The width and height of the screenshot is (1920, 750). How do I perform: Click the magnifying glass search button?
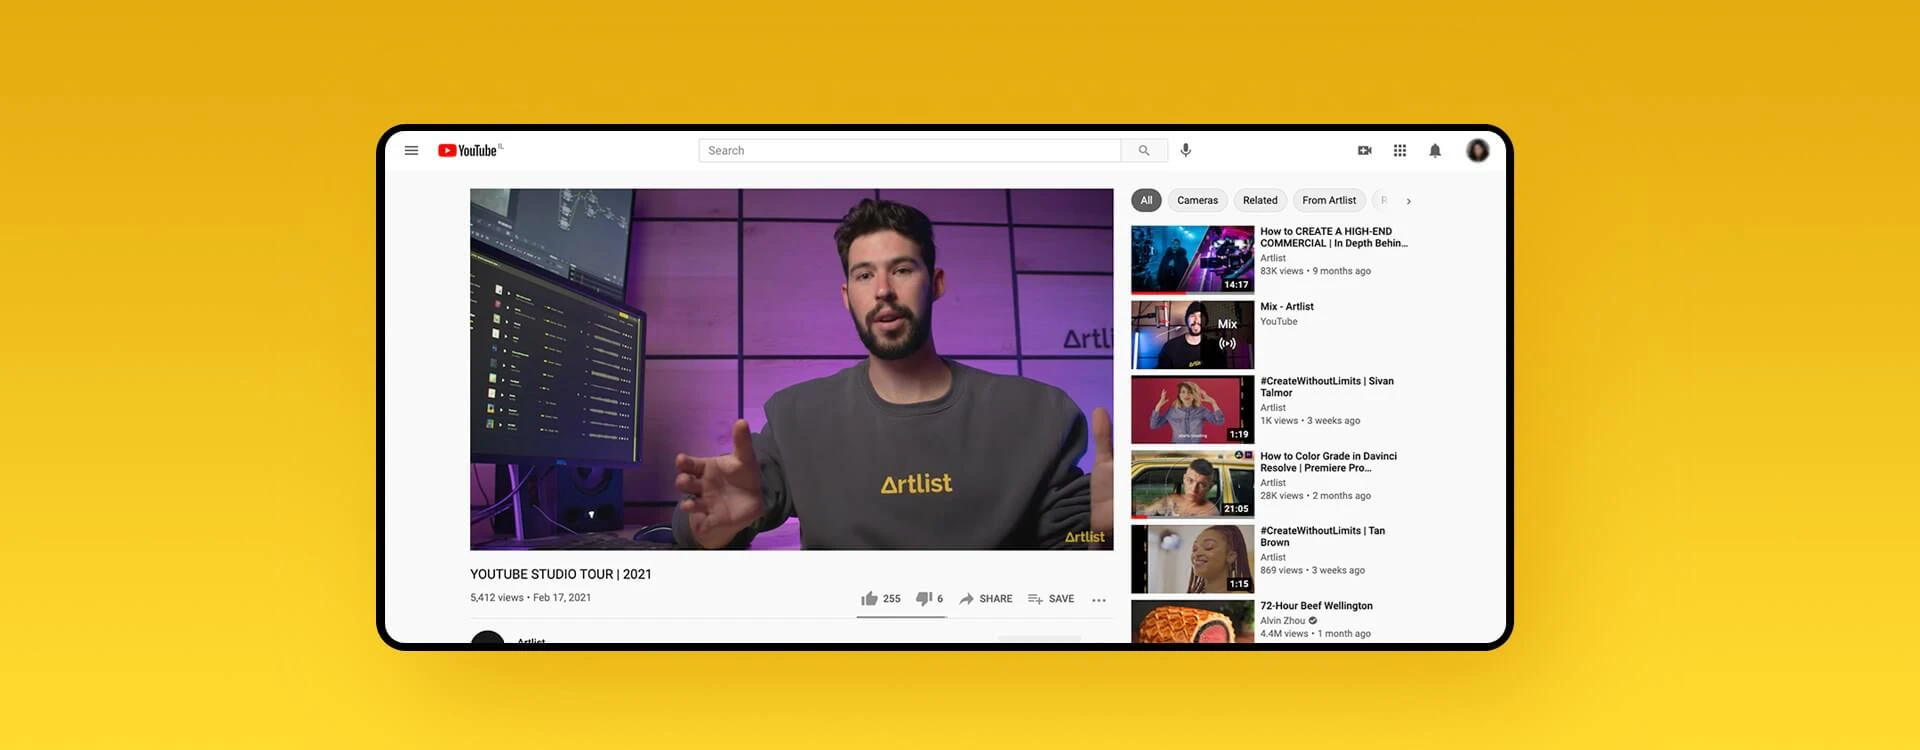coord(1144,151)
